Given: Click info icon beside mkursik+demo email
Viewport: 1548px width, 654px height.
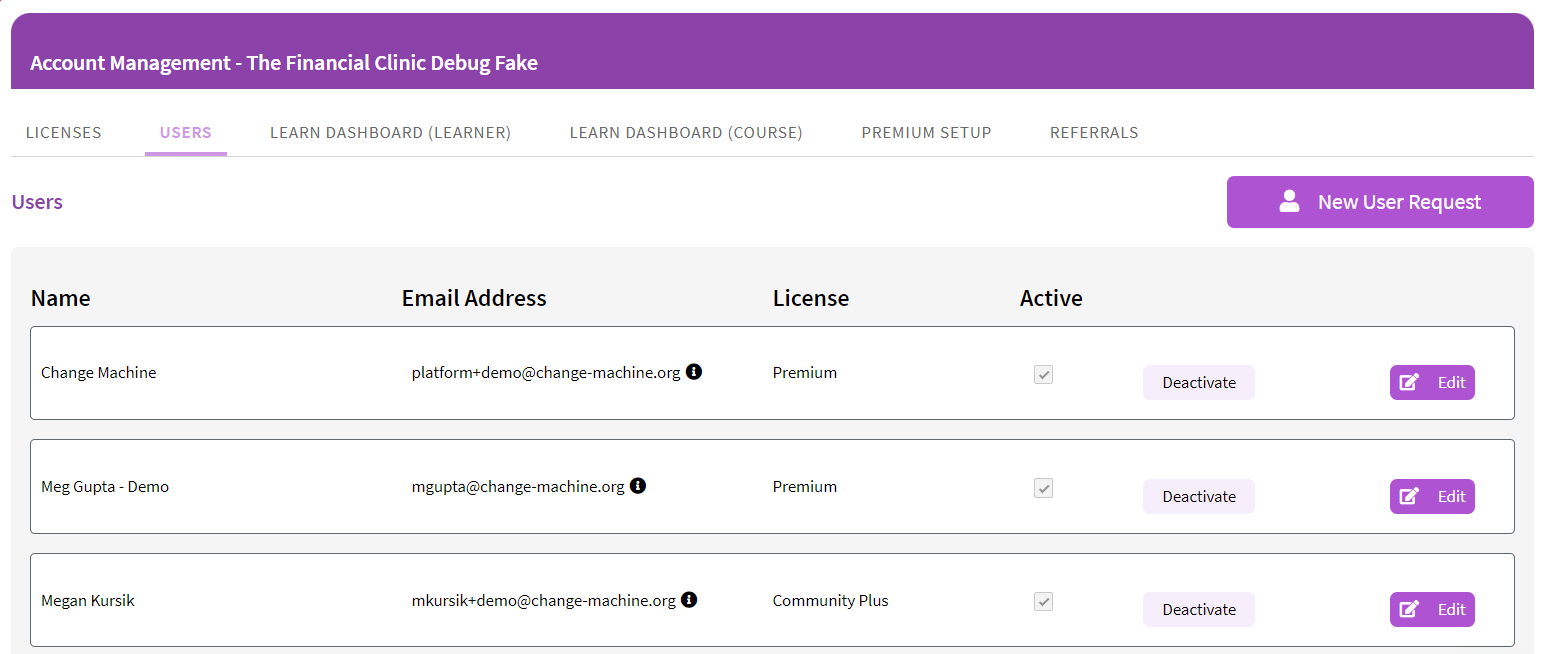Looking at the screenshot, I should pyautogui.click(x=689, y=600).
